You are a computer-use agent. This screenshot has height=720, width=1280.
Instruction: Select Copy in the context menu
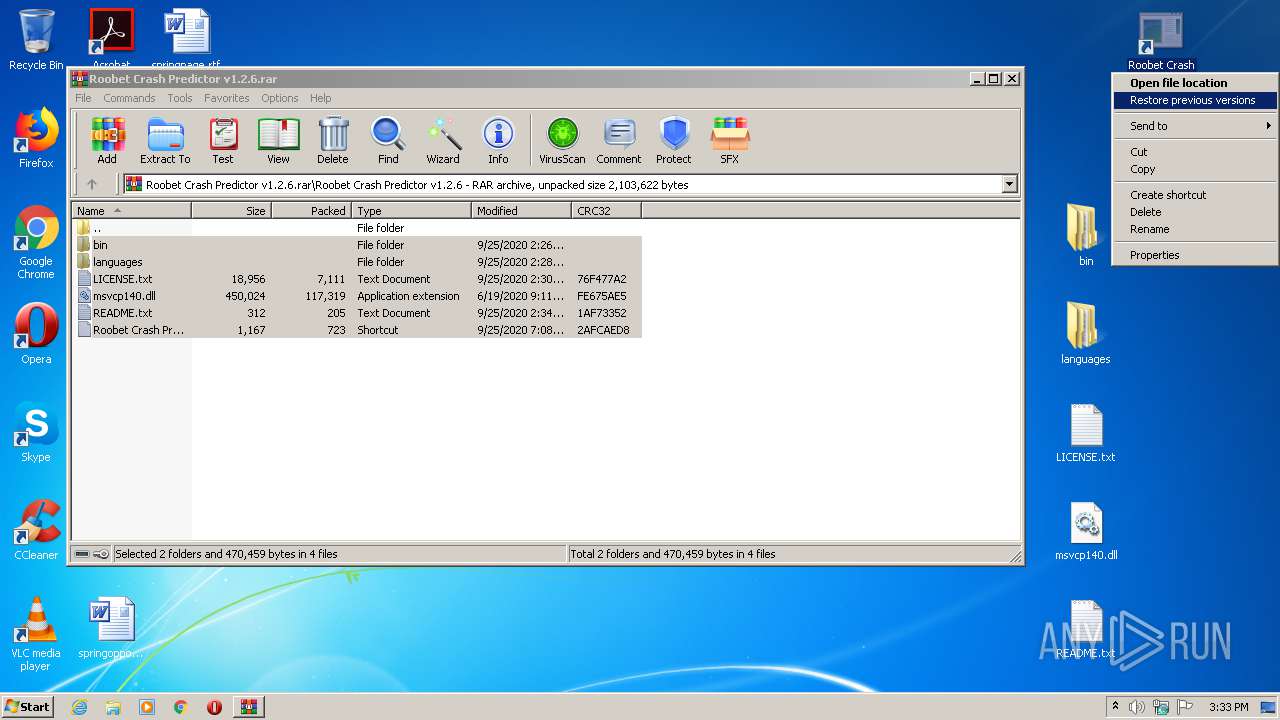click(x=1195, y=169)
